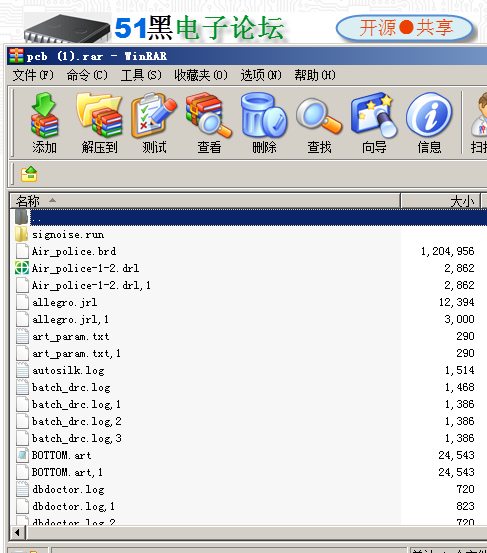This screenshot has width=487, height=553.
Task: Open the 工具(S) menu
Action: coord(141,75)
